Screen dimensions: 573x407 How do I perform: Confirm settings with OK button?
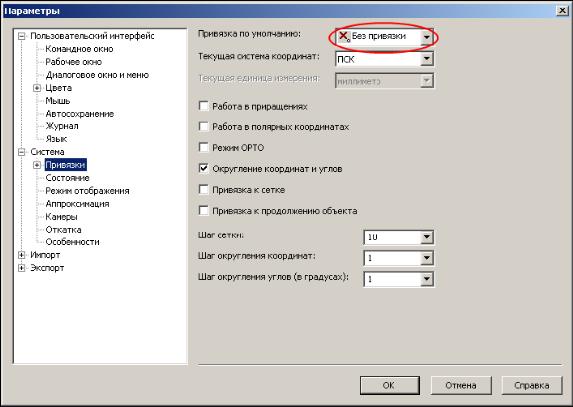(x=390, y=385)
